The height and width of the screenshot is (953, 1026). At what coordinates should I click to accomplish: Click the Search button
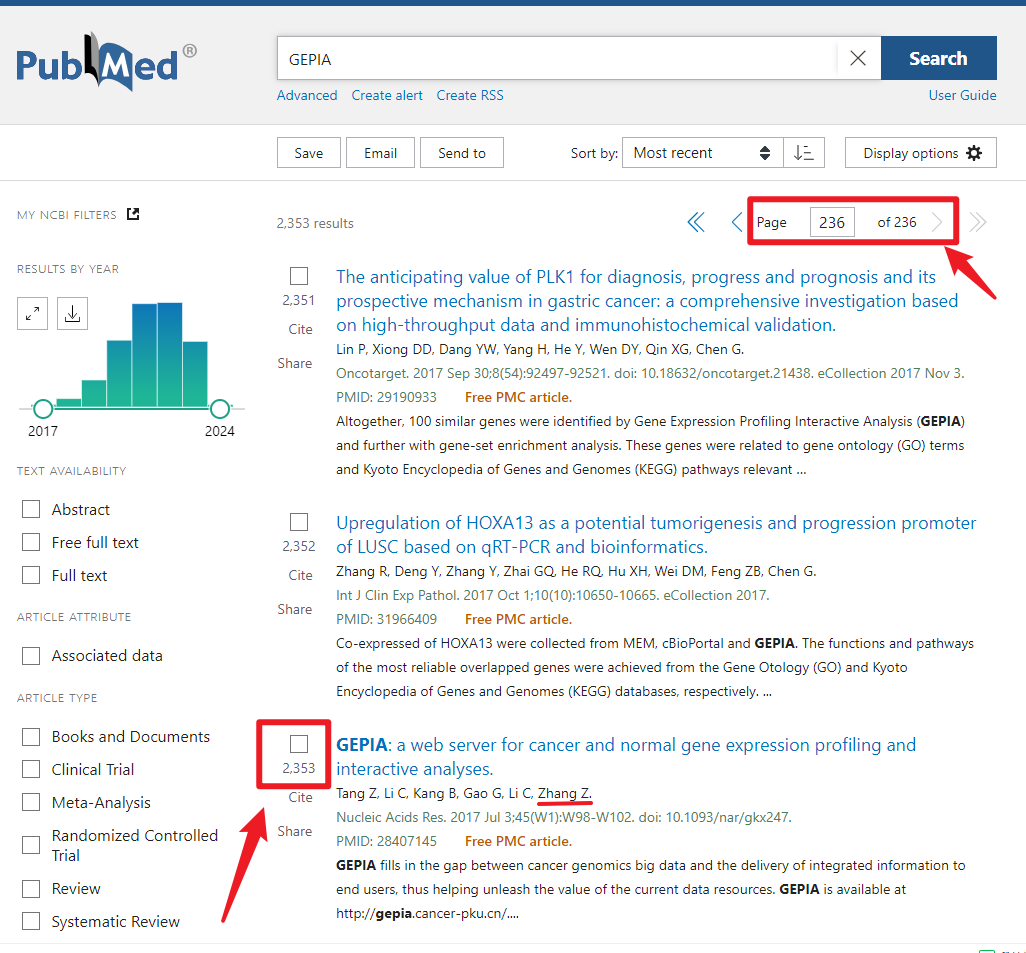pyautogui.click(x=938, y=58)
